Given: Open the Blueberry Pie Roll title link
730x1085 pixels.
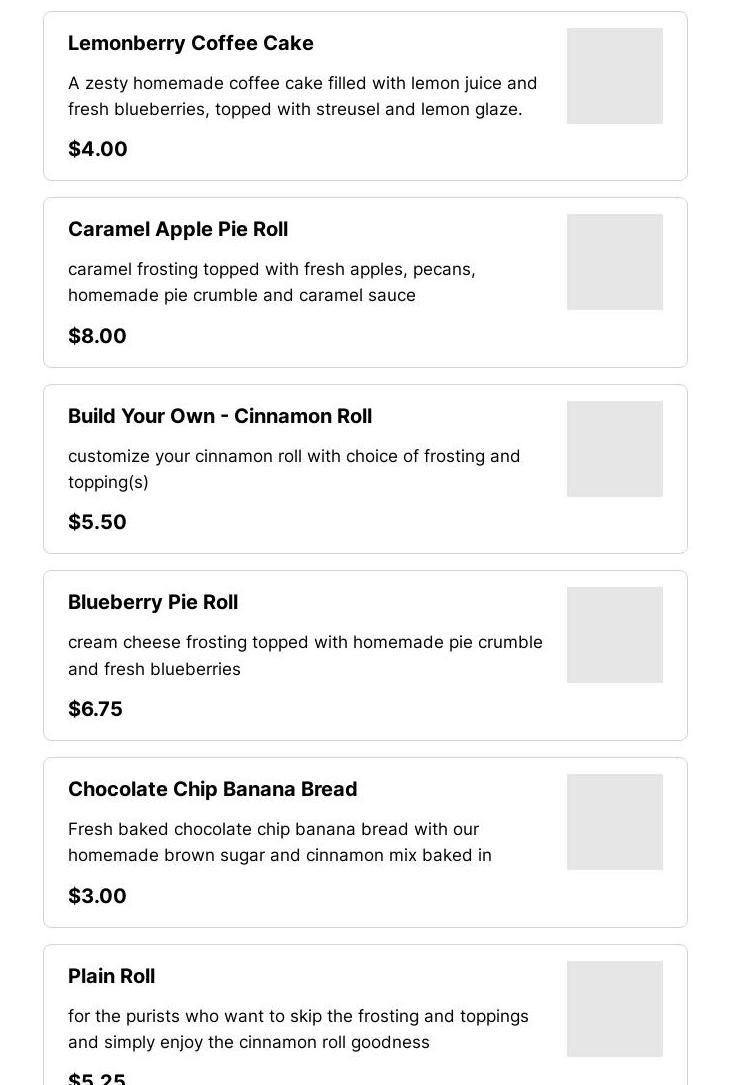Looking at the screenshot, I should 153,602.
